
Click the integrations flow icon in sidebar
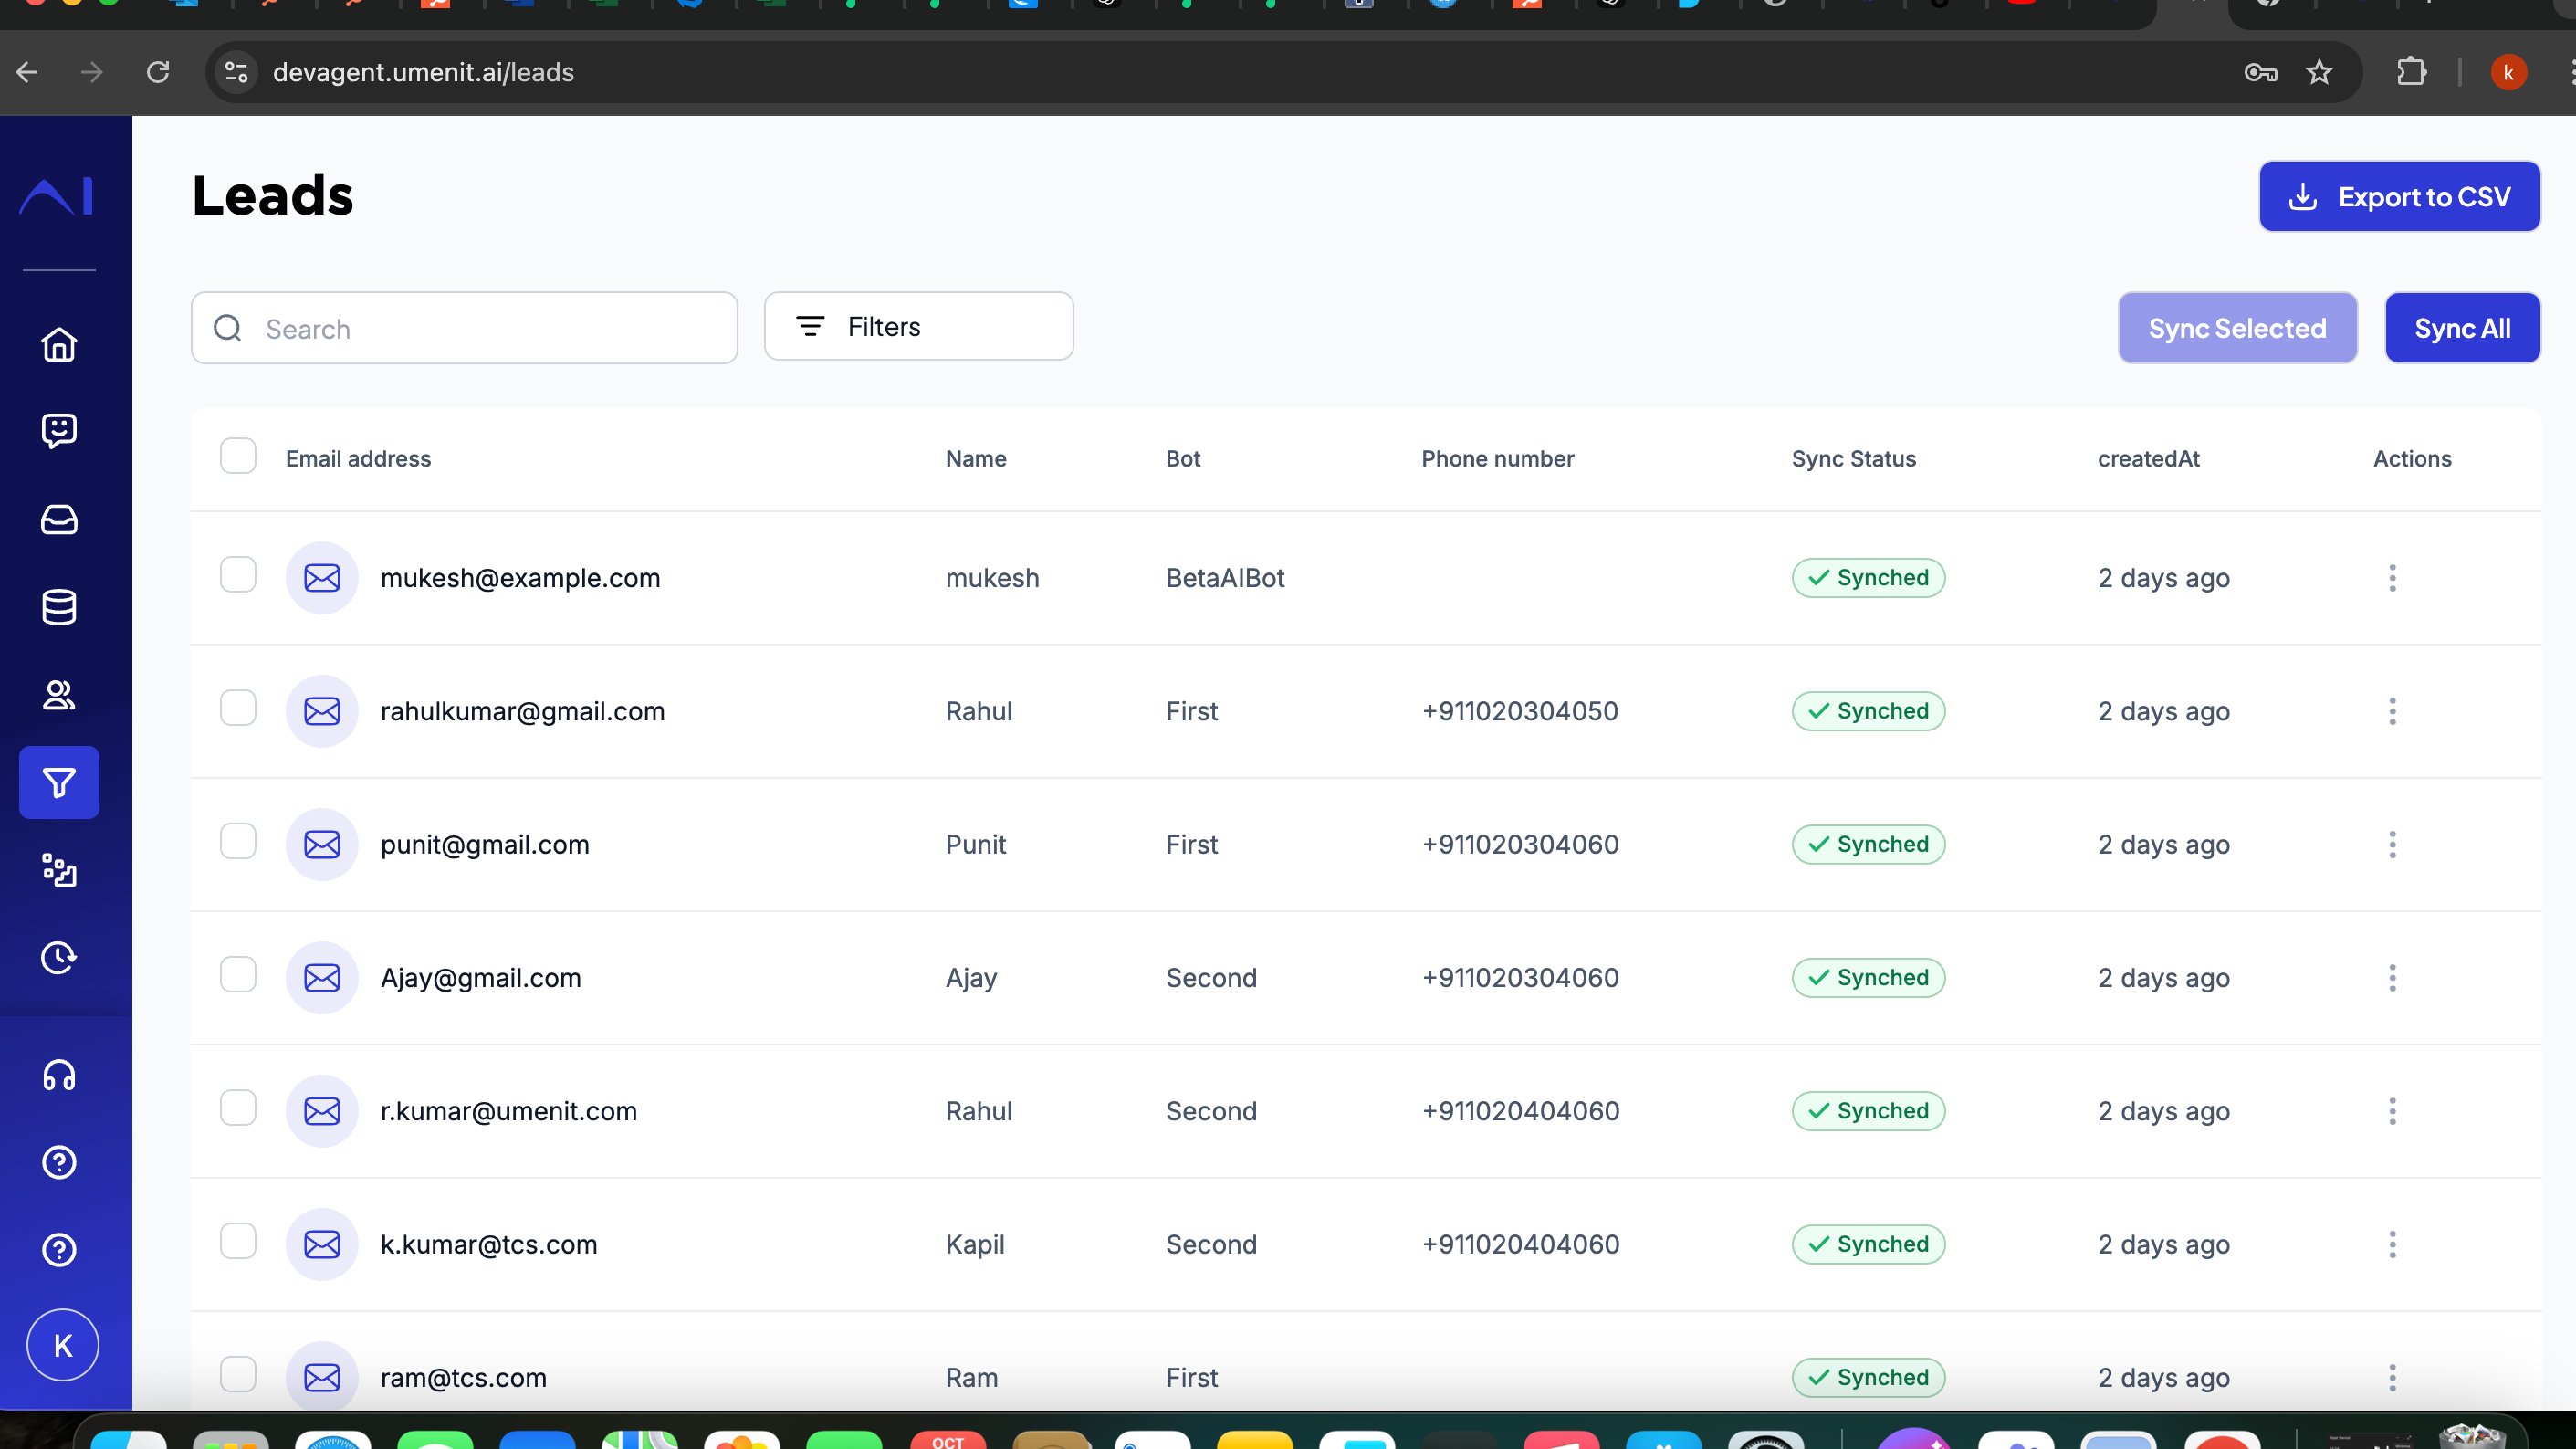[x=59, y=870]
